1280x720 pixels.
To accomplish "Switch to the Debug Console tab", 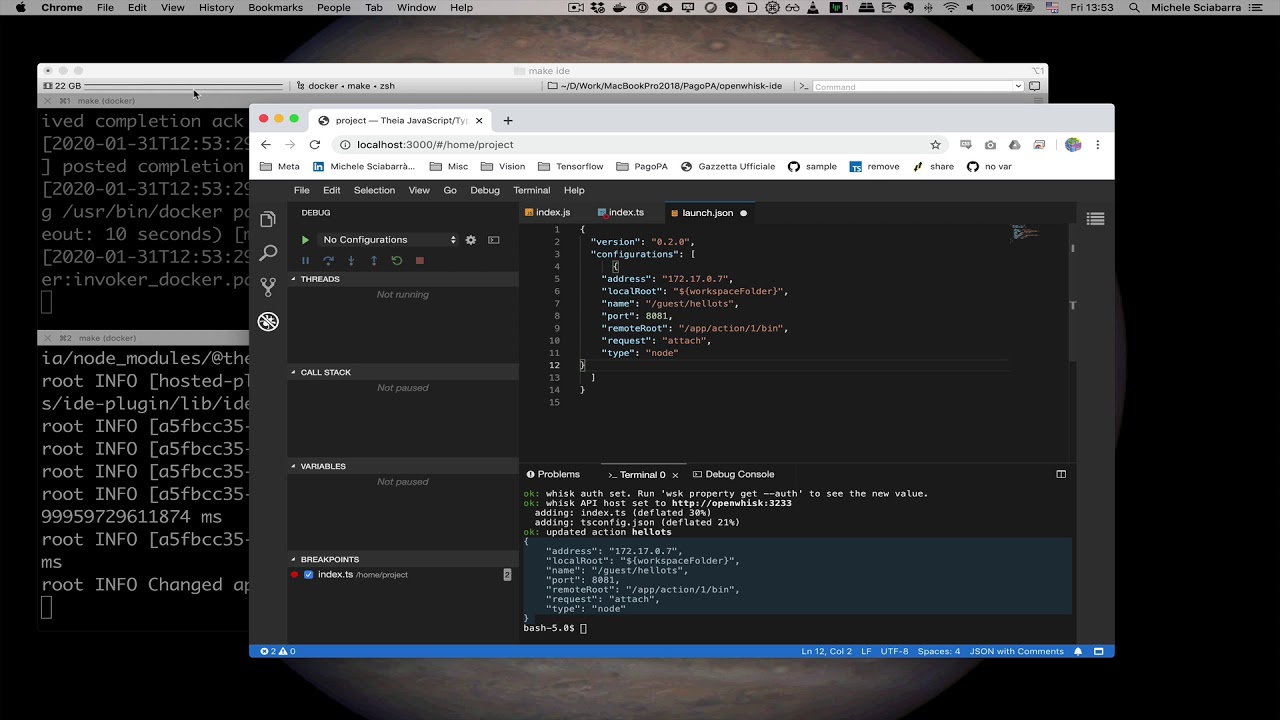I will pos(734,475).
